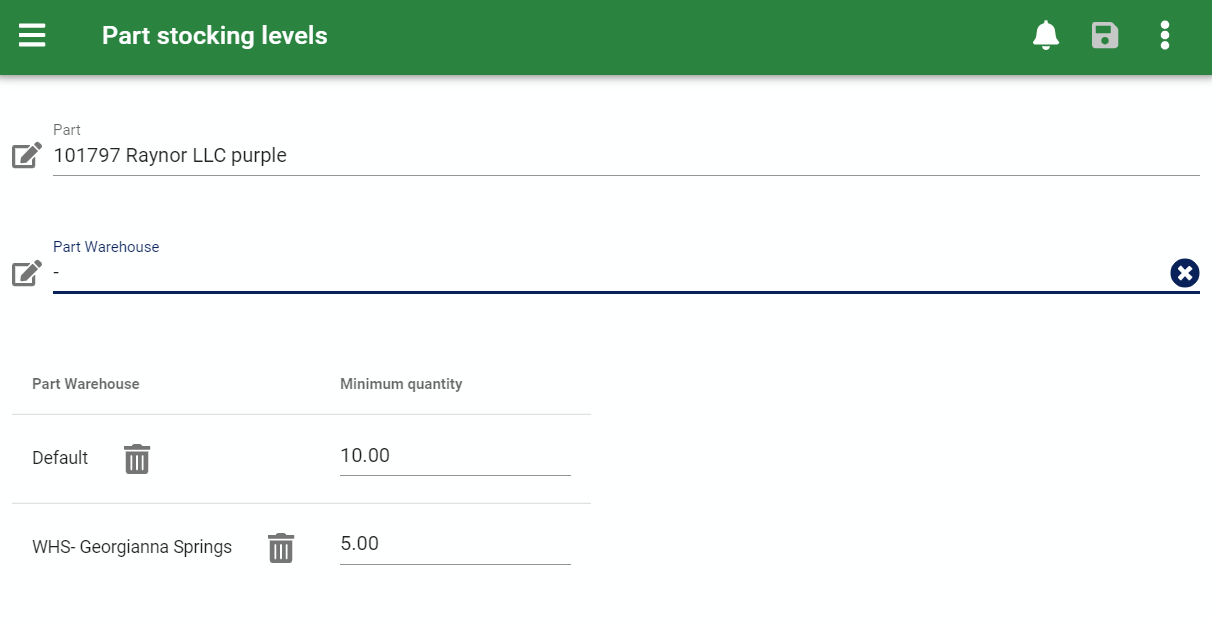Edit the Default minimum quantity 10.00

[x=455, y=456]
